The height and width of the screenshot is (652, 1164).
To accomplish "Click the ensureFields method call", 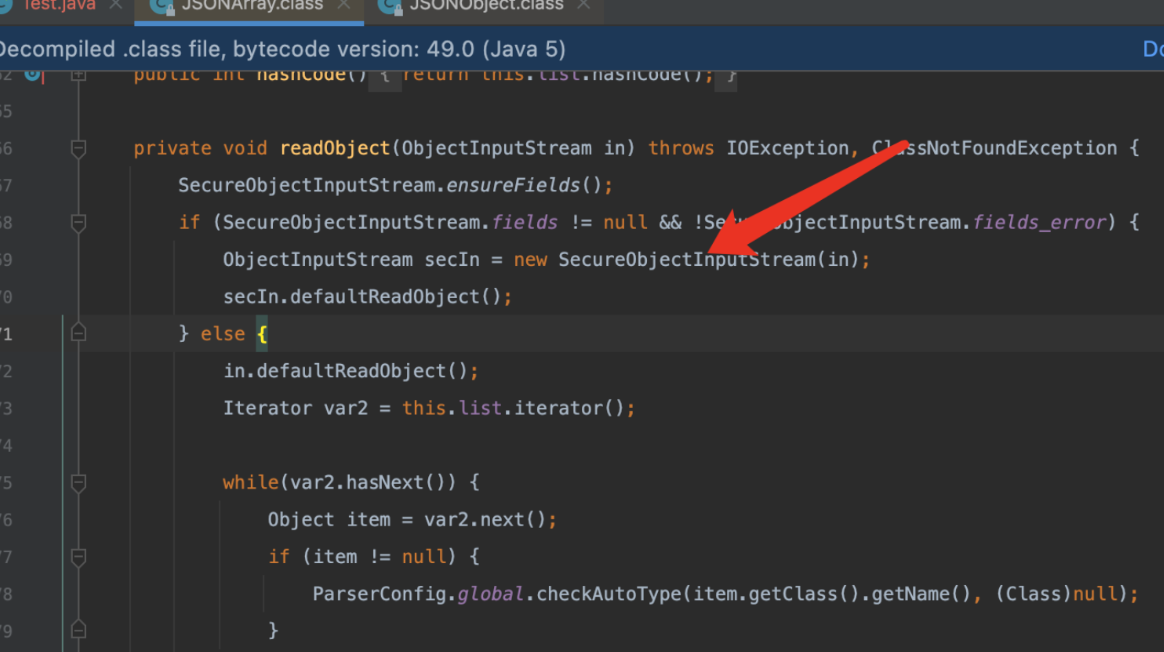I will [512, 185].
